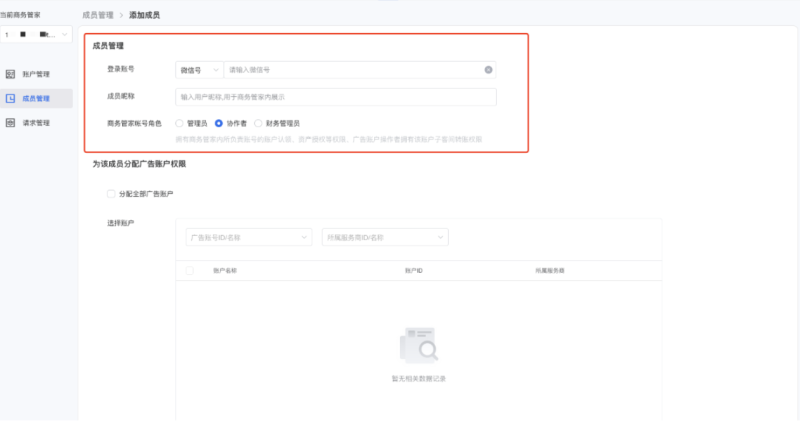Open 账户管理 in the sidebar
This screenshot has height=425, width=800.
(x=36, y=74)
